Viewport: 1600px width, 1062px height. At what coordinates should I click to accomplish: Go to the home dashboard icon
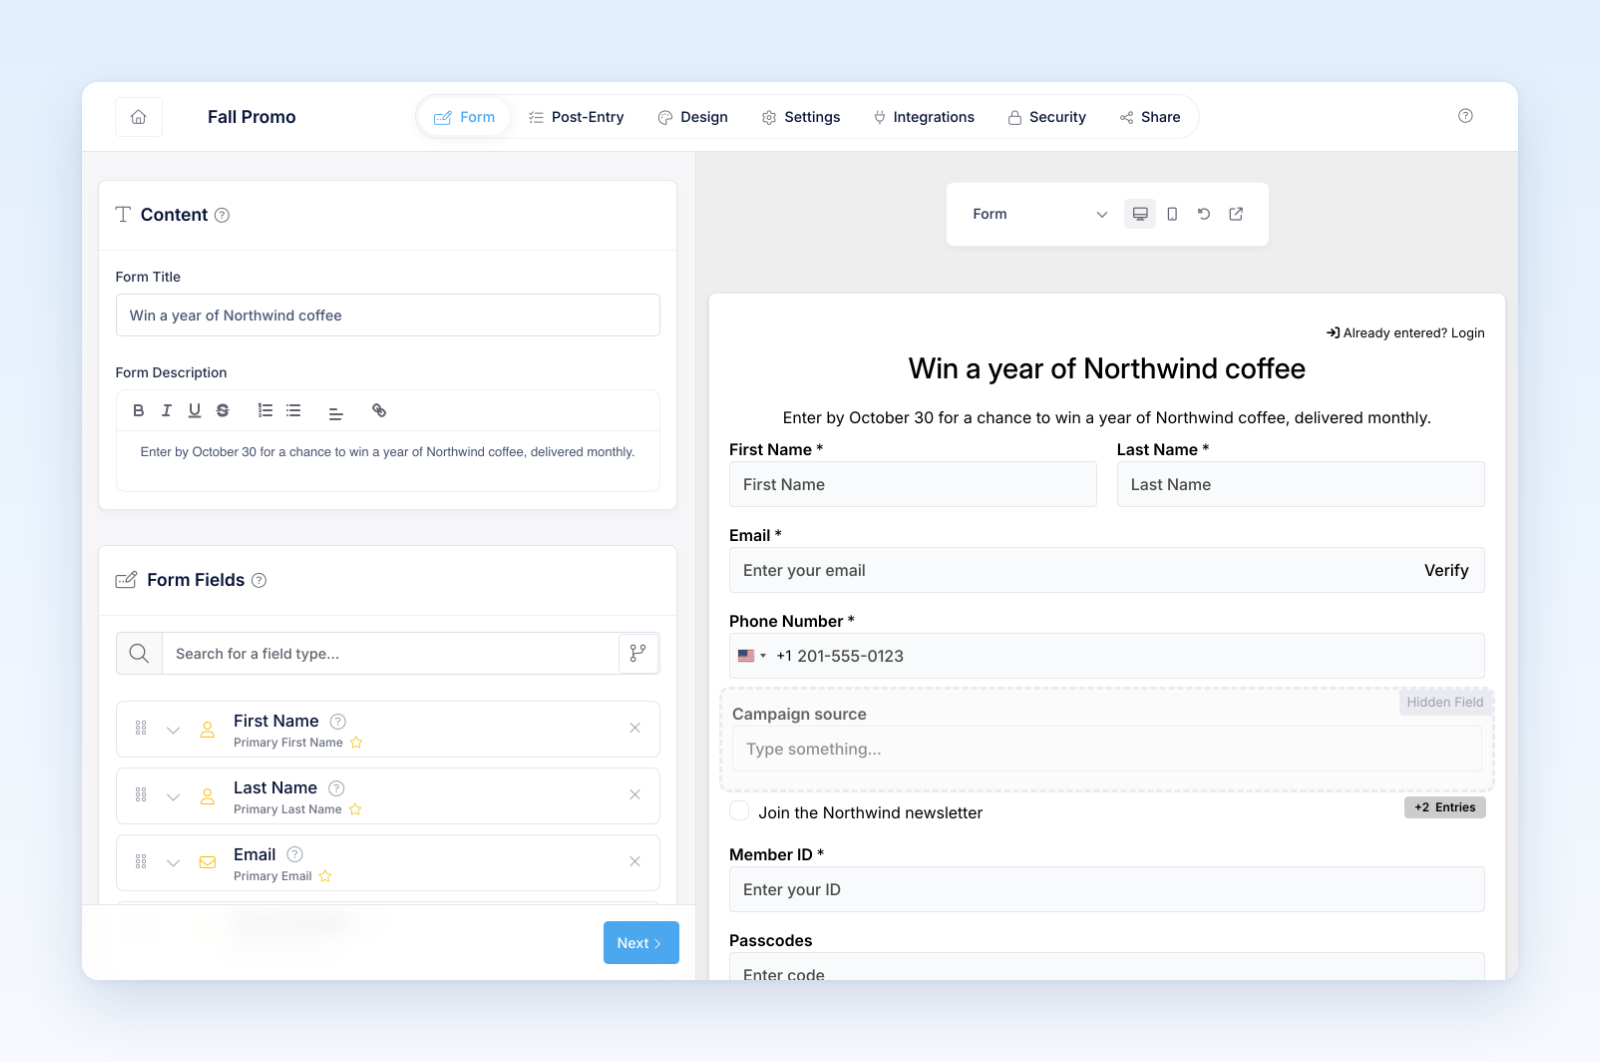[x=139, y=117]
